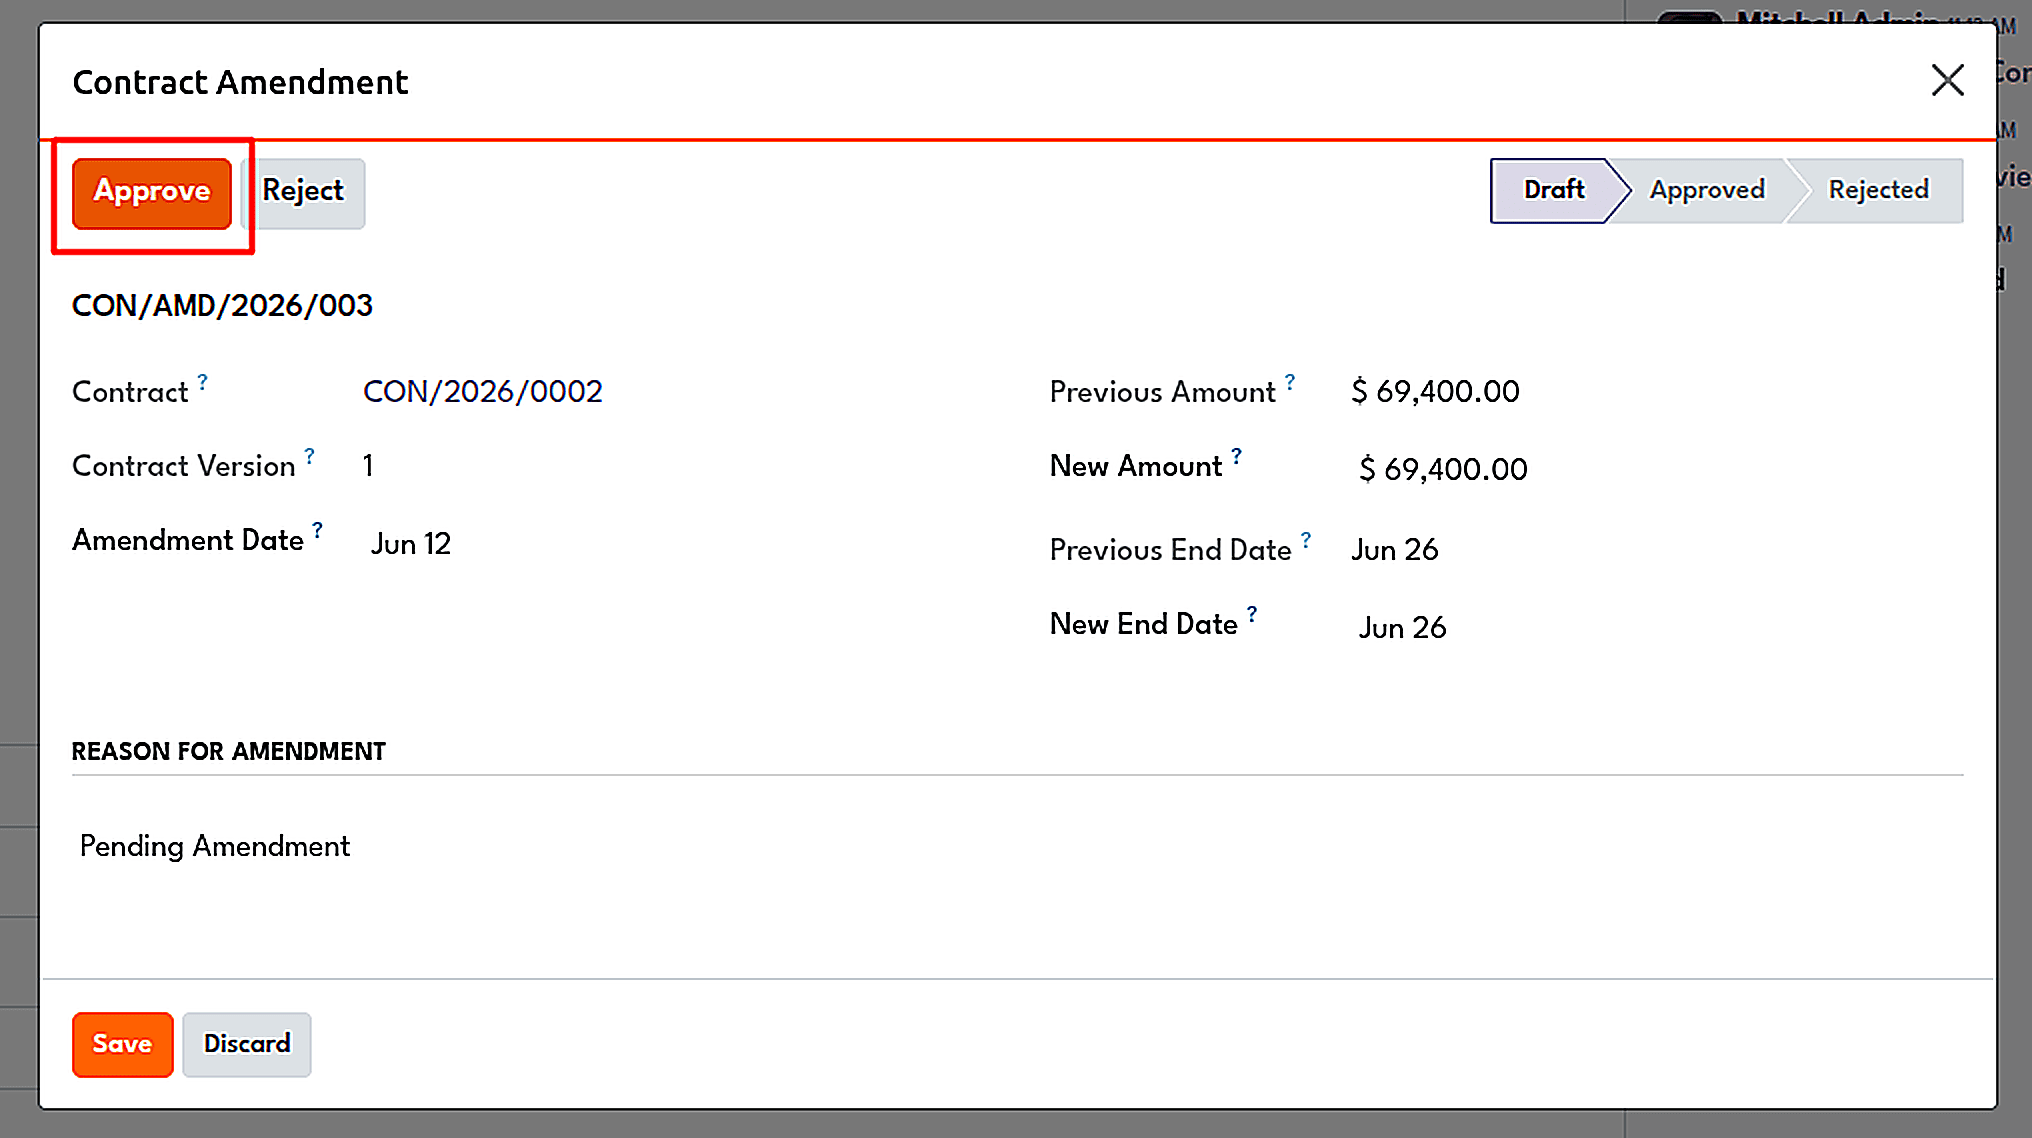Image resolution: width=2032 pixels, height=1138 pixels.
Task: Show help tooltip for Previous Amount
Action: 1290,382
